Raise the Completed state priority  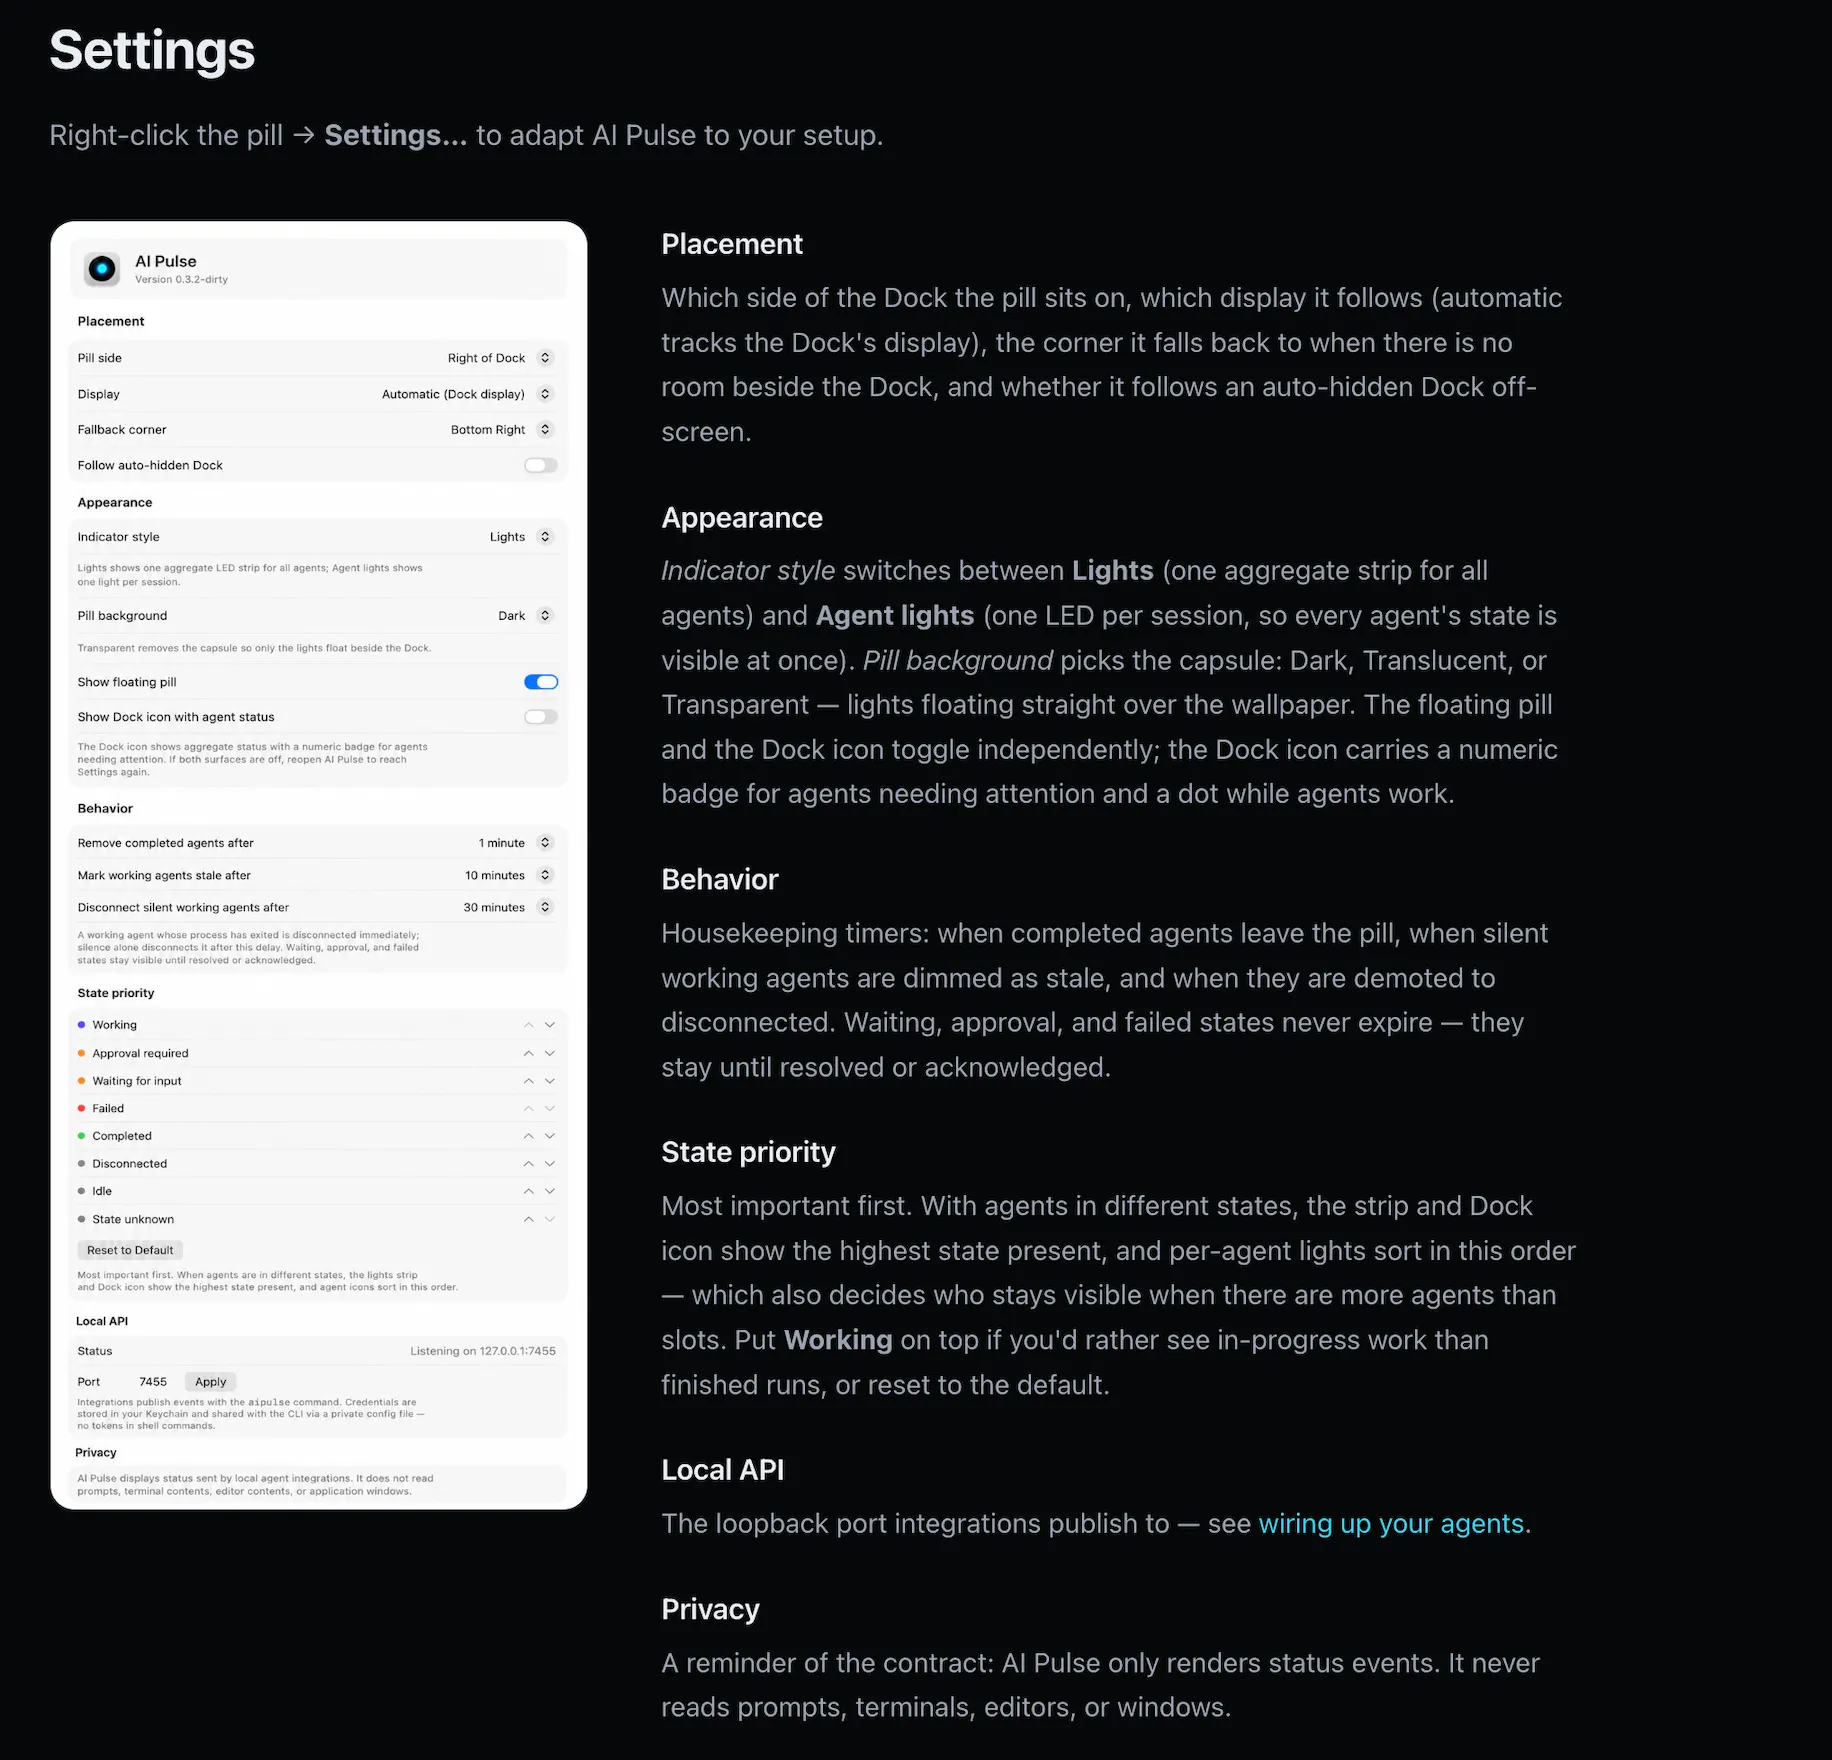(x=528, y=1136)
